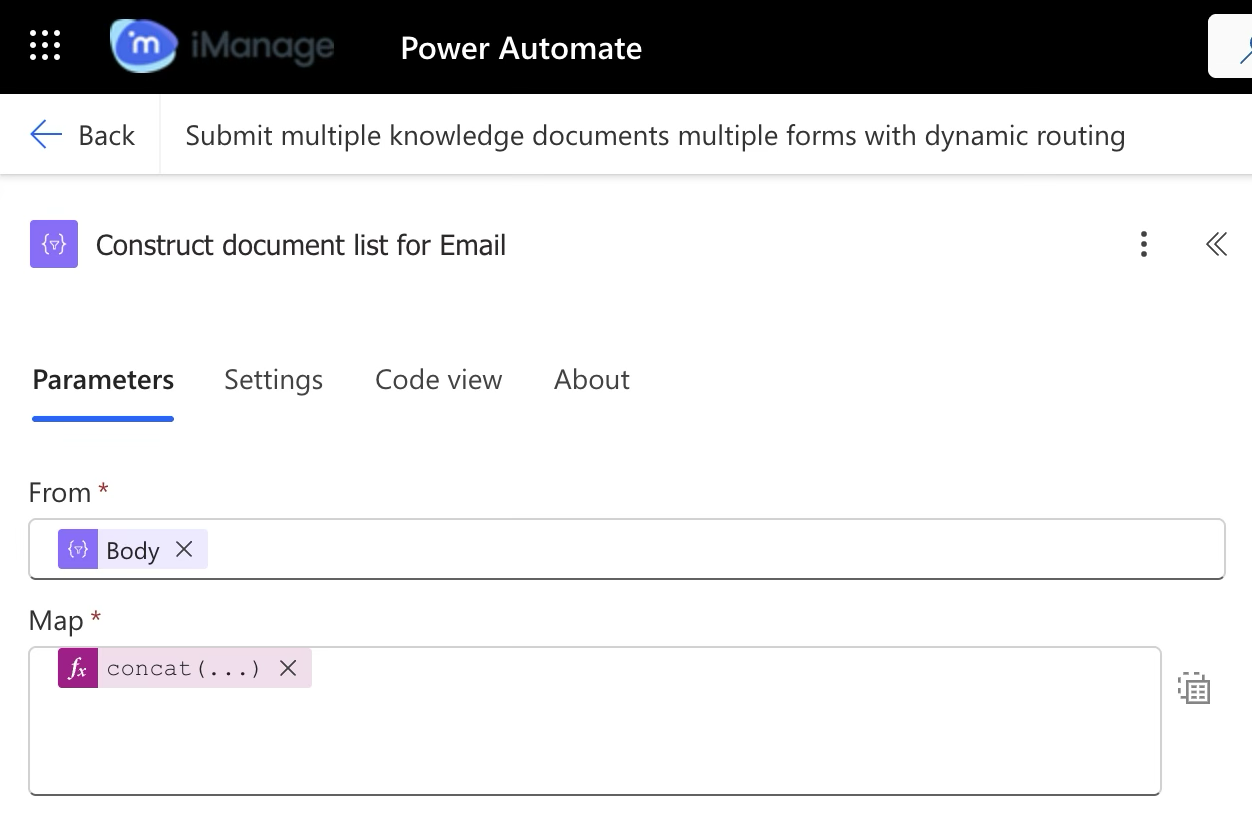Click the Body token's purple icon
The image size is (1252, 840).
pyautogui.click(x=78, y=550)
